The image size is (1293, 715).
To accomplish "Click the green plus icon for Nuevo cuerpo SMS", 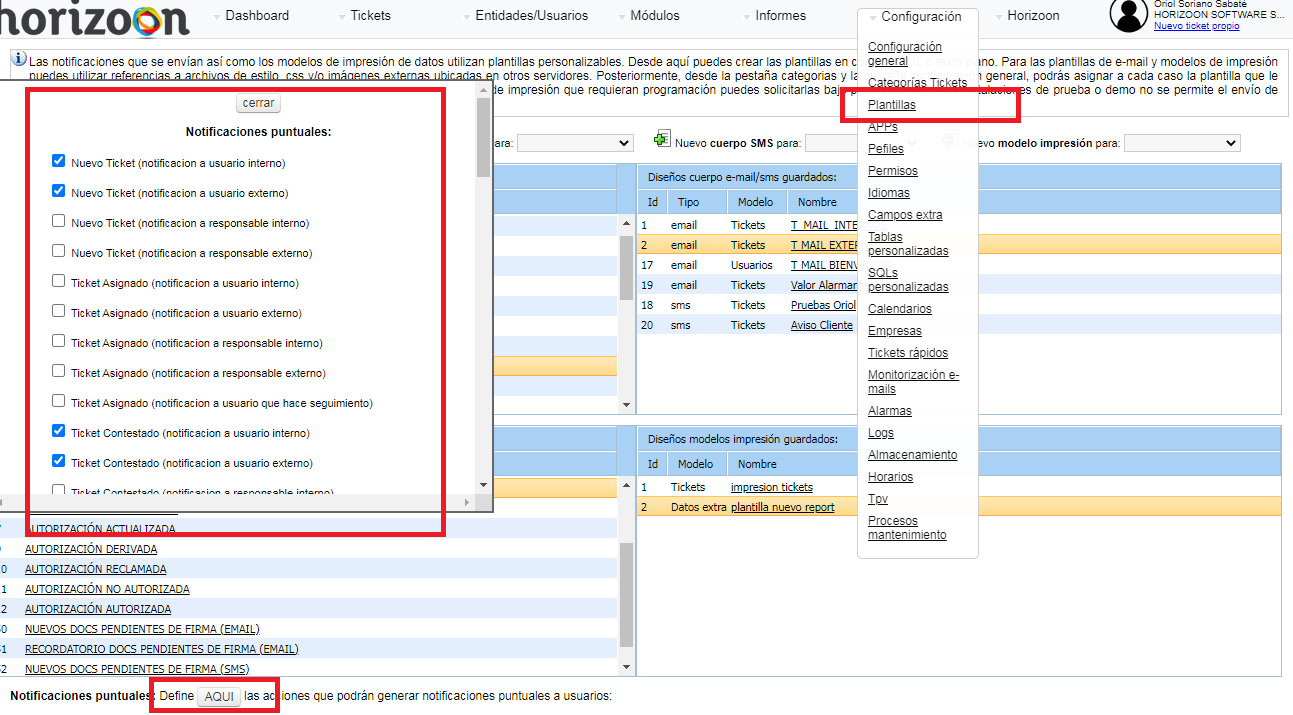I will coord(662,140).
